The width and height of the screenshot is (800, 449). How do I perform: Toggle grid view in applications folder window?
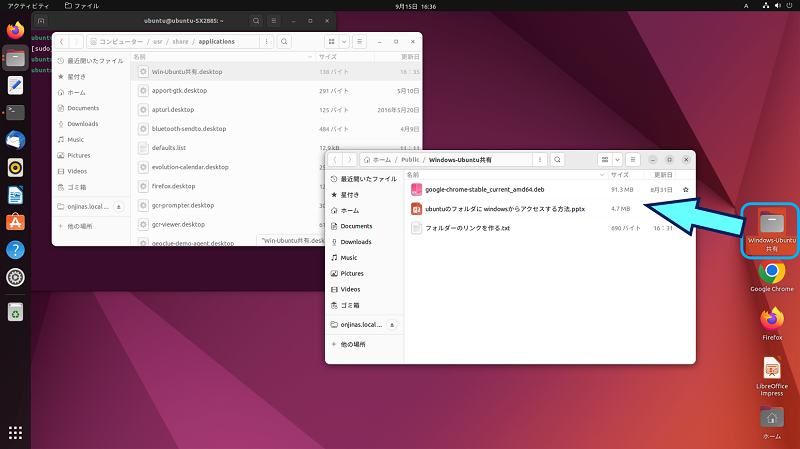point(331,42)
